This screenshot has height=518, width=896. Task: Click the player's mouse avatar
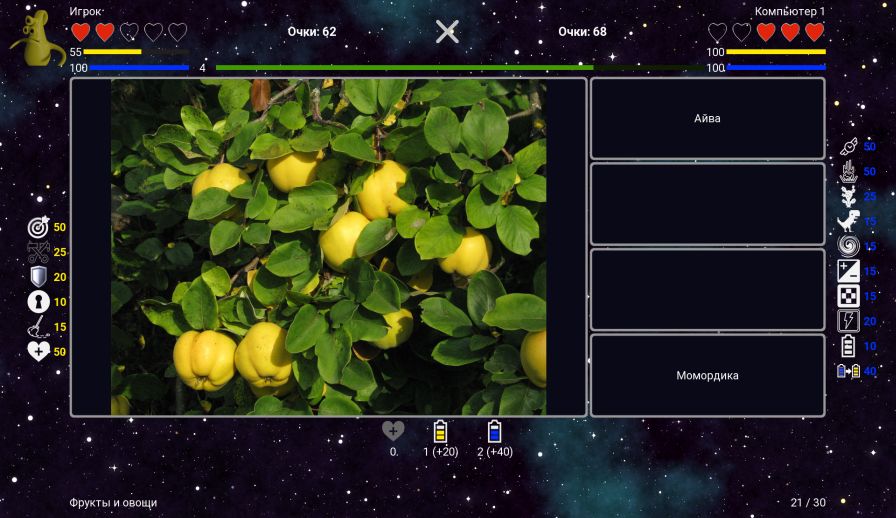[x=35, y=42]
